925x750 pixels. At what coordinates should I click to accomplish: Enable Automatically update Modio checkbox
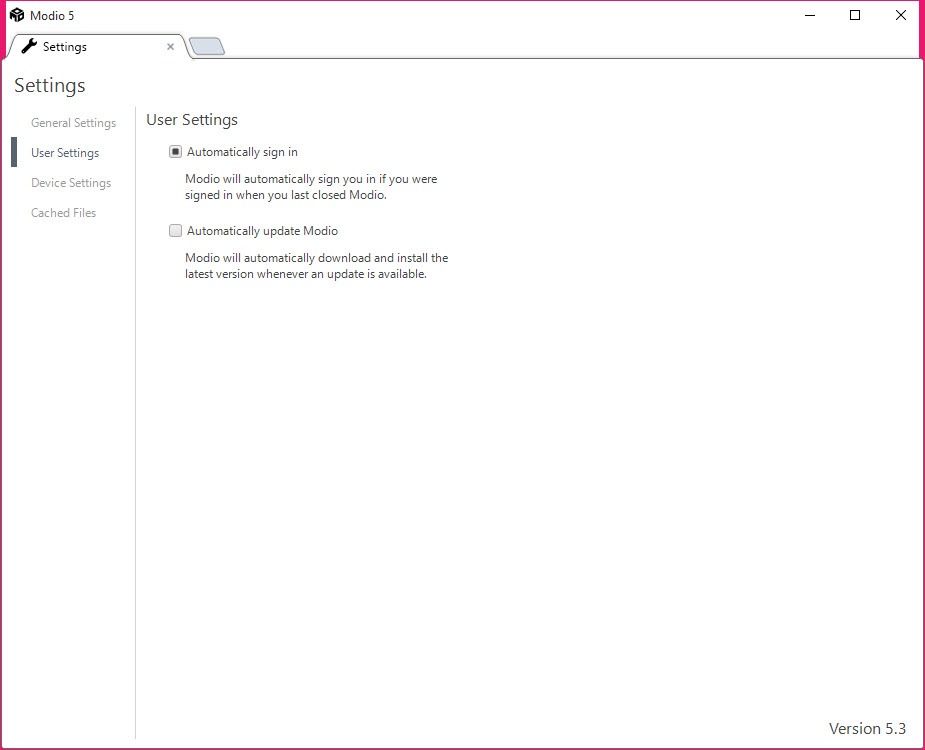pyautogui.click(x=175, y=231)
